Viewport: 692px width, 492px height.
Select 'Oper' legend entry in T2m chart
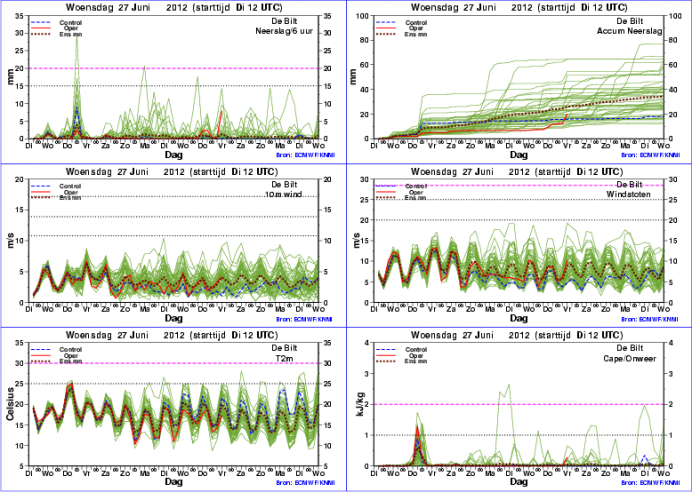point(71,355)
